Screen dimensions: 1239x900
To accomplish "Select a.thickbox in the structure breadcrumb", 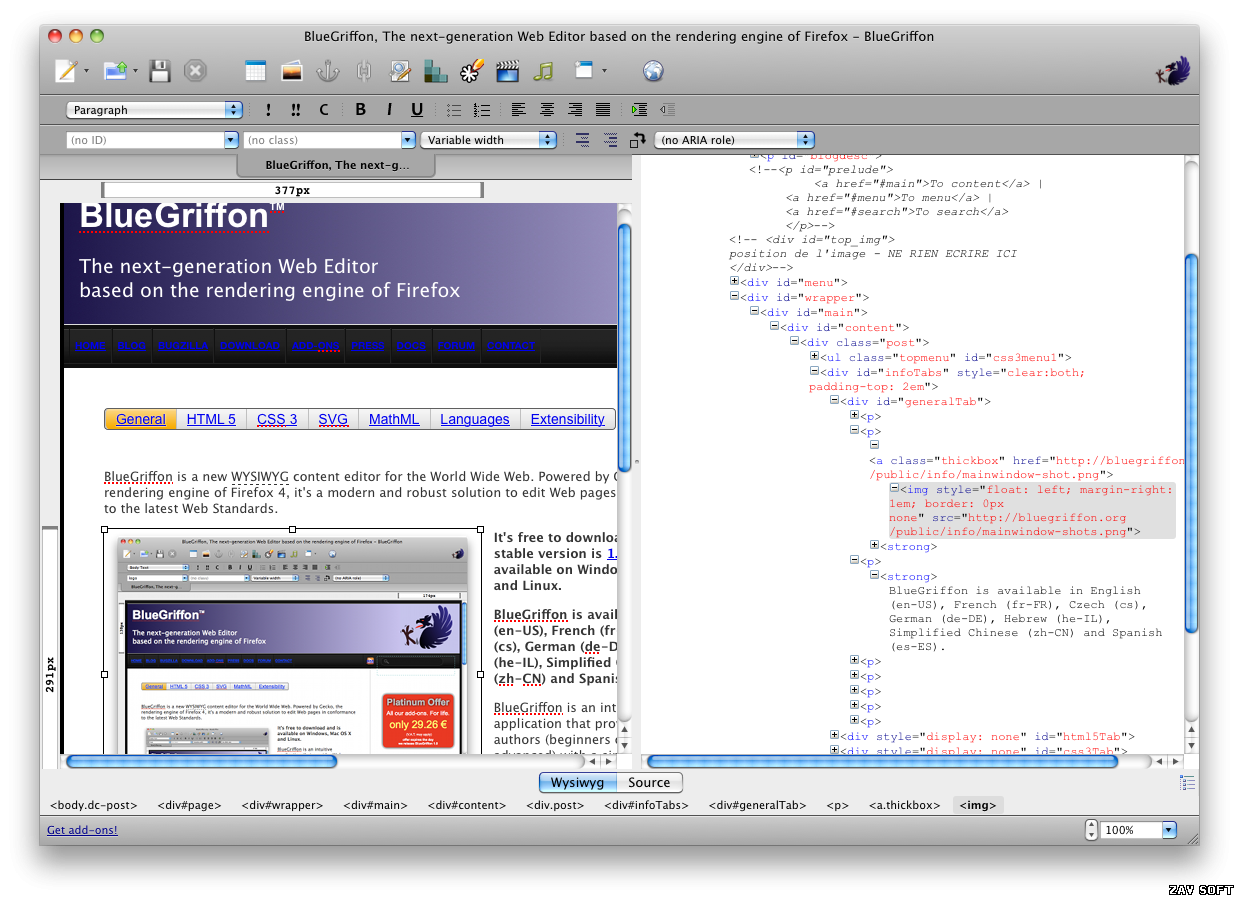I will (904, 805).
